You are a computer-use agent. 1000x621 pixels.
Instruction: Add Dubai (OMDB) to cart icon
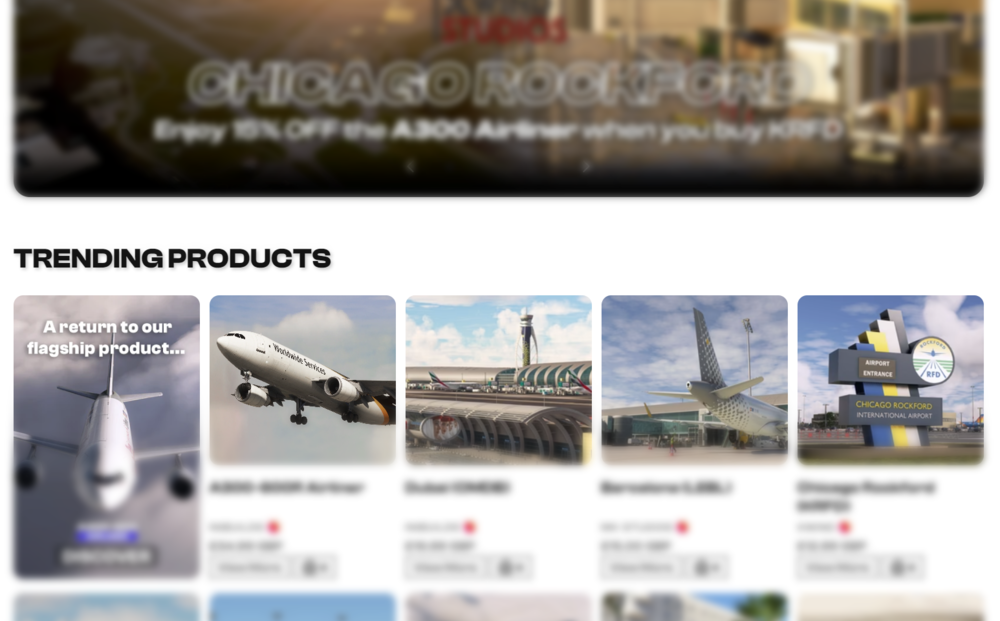click(510, 567)
